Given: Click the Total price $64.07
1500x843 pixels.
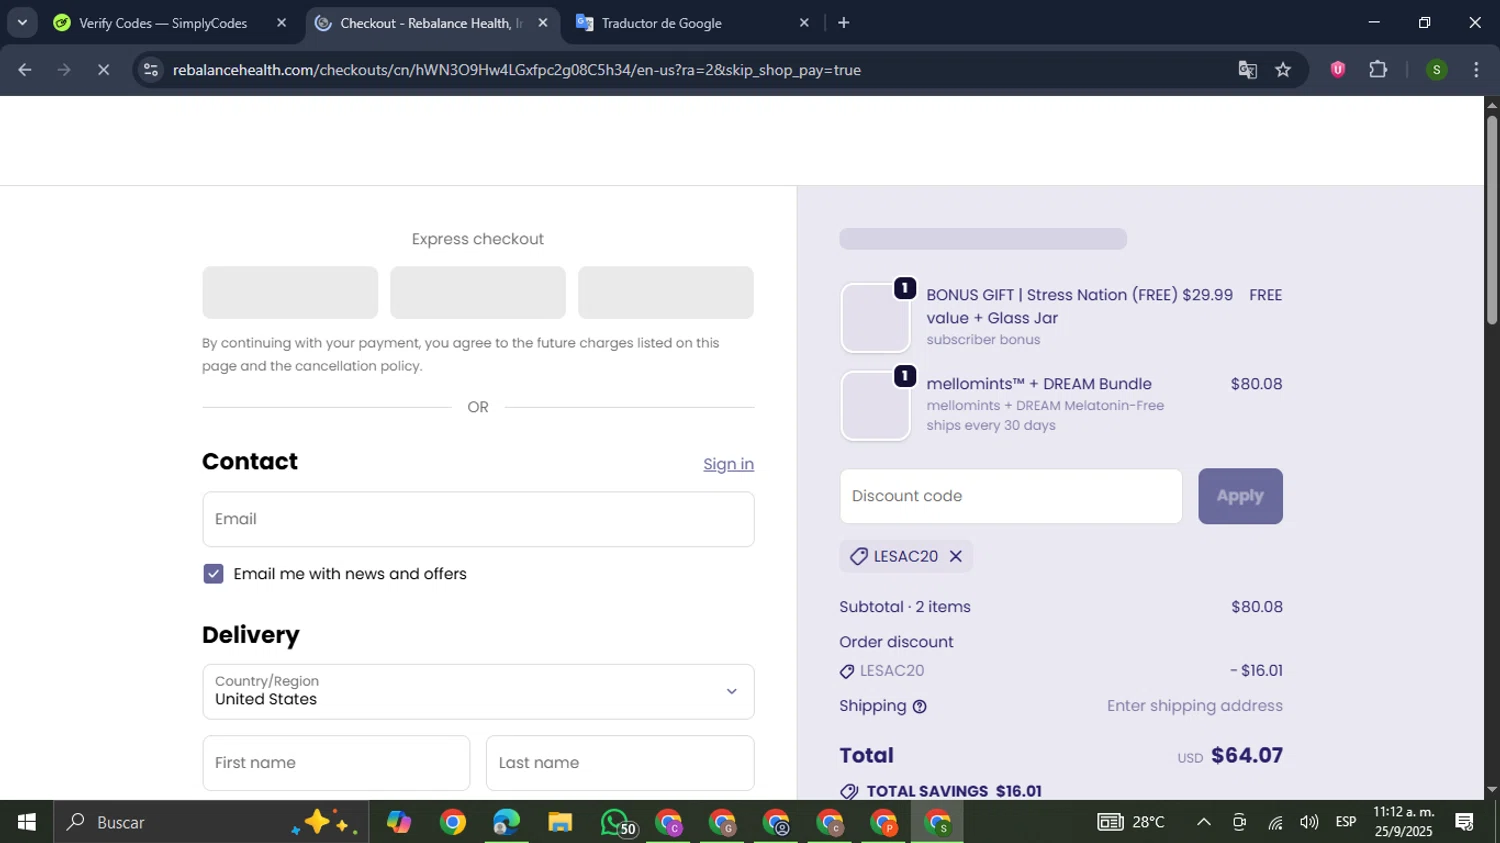Looking at the screenshot, I should tap(1247, 756).
